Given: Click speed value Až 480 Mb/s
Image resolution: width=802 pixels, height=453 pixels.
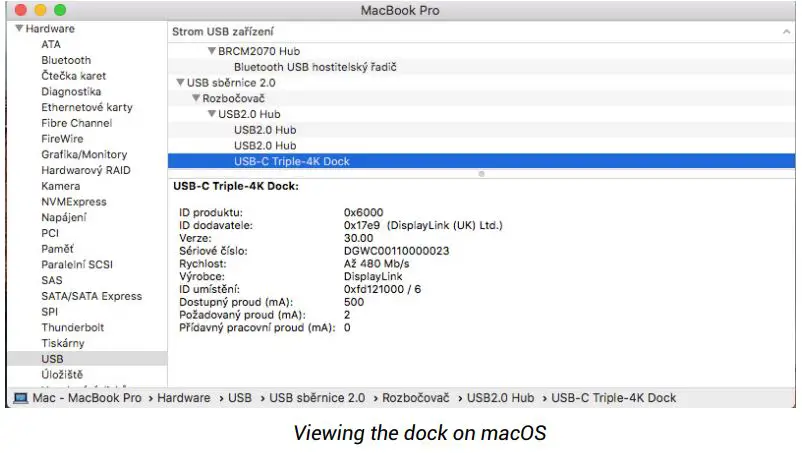Looking at the screenshot, I should pyautogui.click(x=376, y=264).
